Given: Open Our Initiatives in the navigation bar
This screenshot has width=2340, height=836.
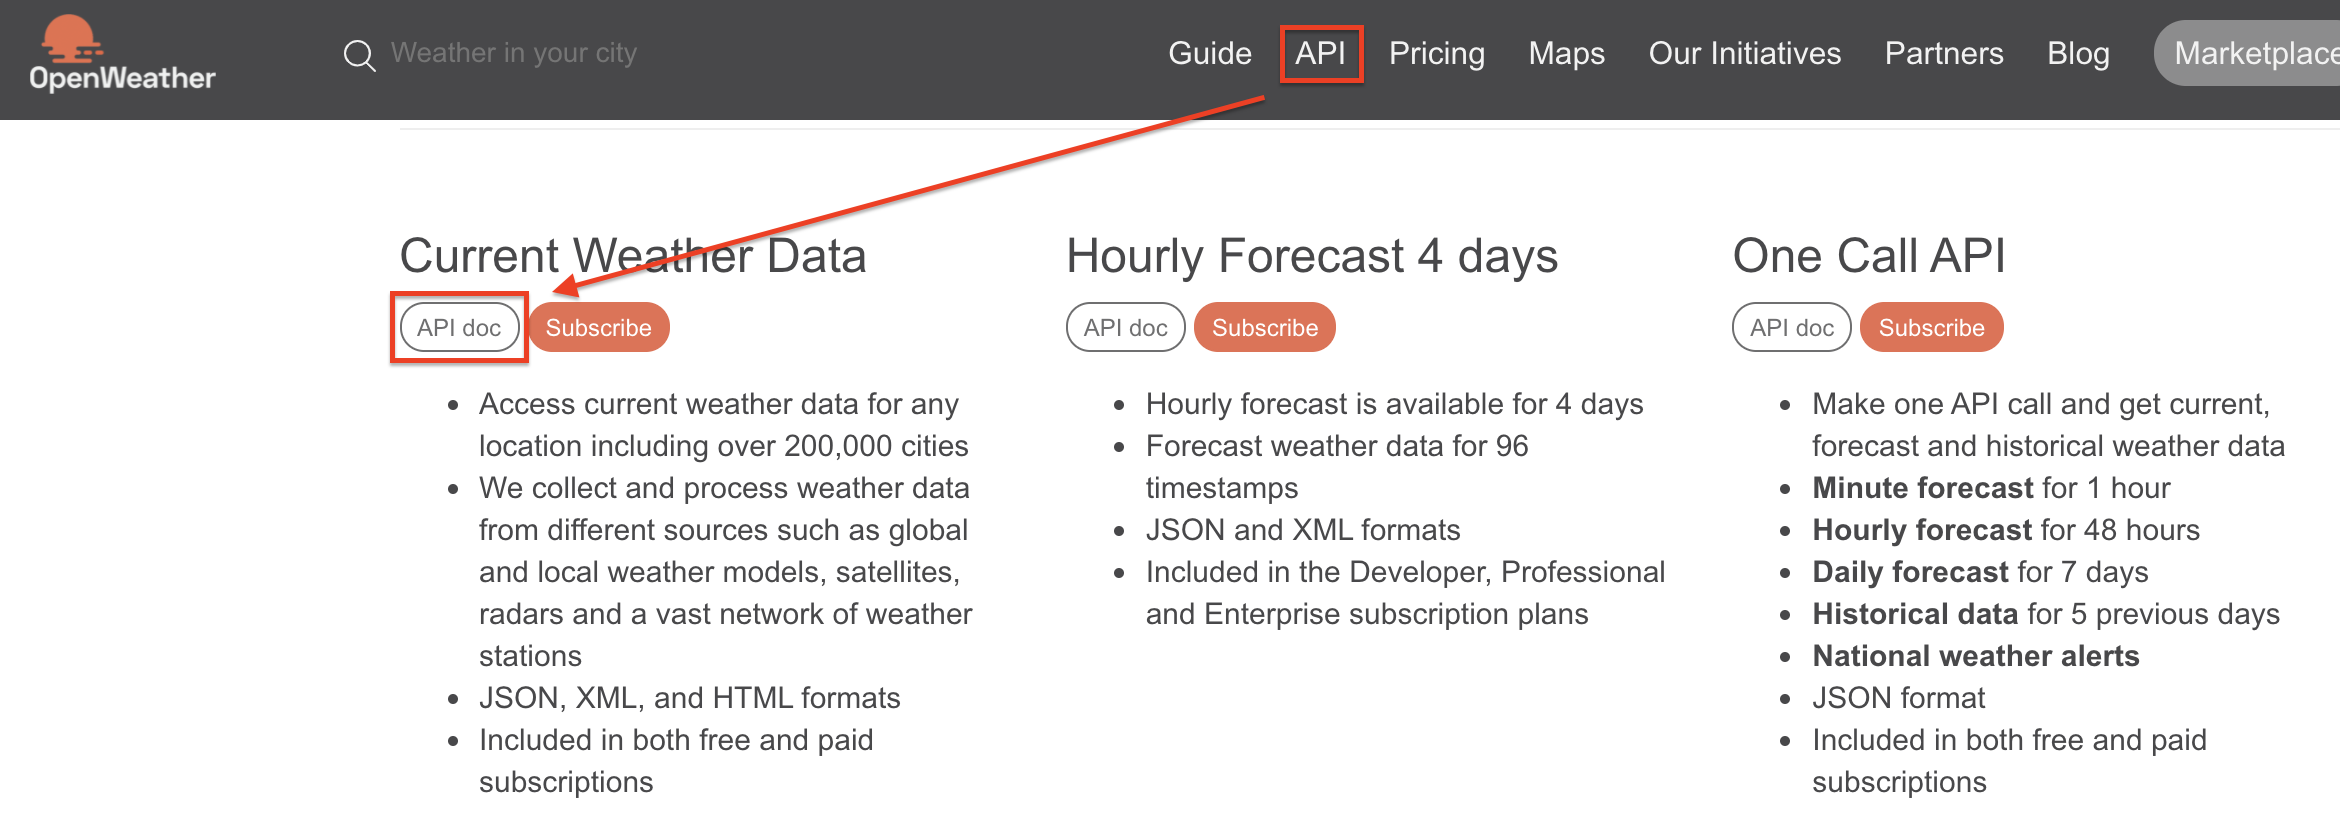Looking at the screenshot, I should [1744, 53].
